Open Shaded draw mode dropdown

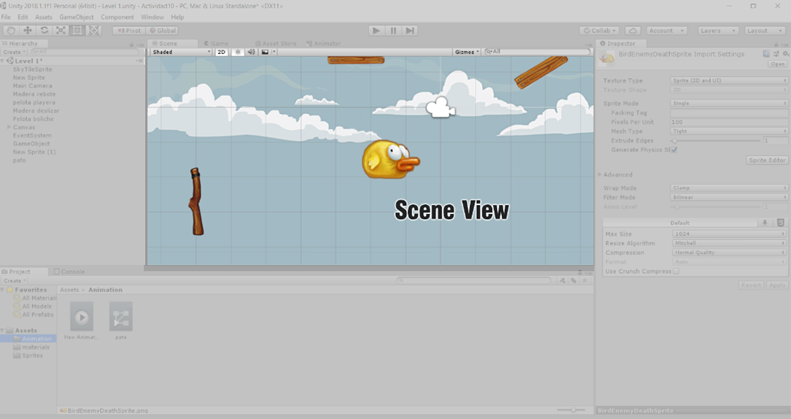click(x=181, y=52)
